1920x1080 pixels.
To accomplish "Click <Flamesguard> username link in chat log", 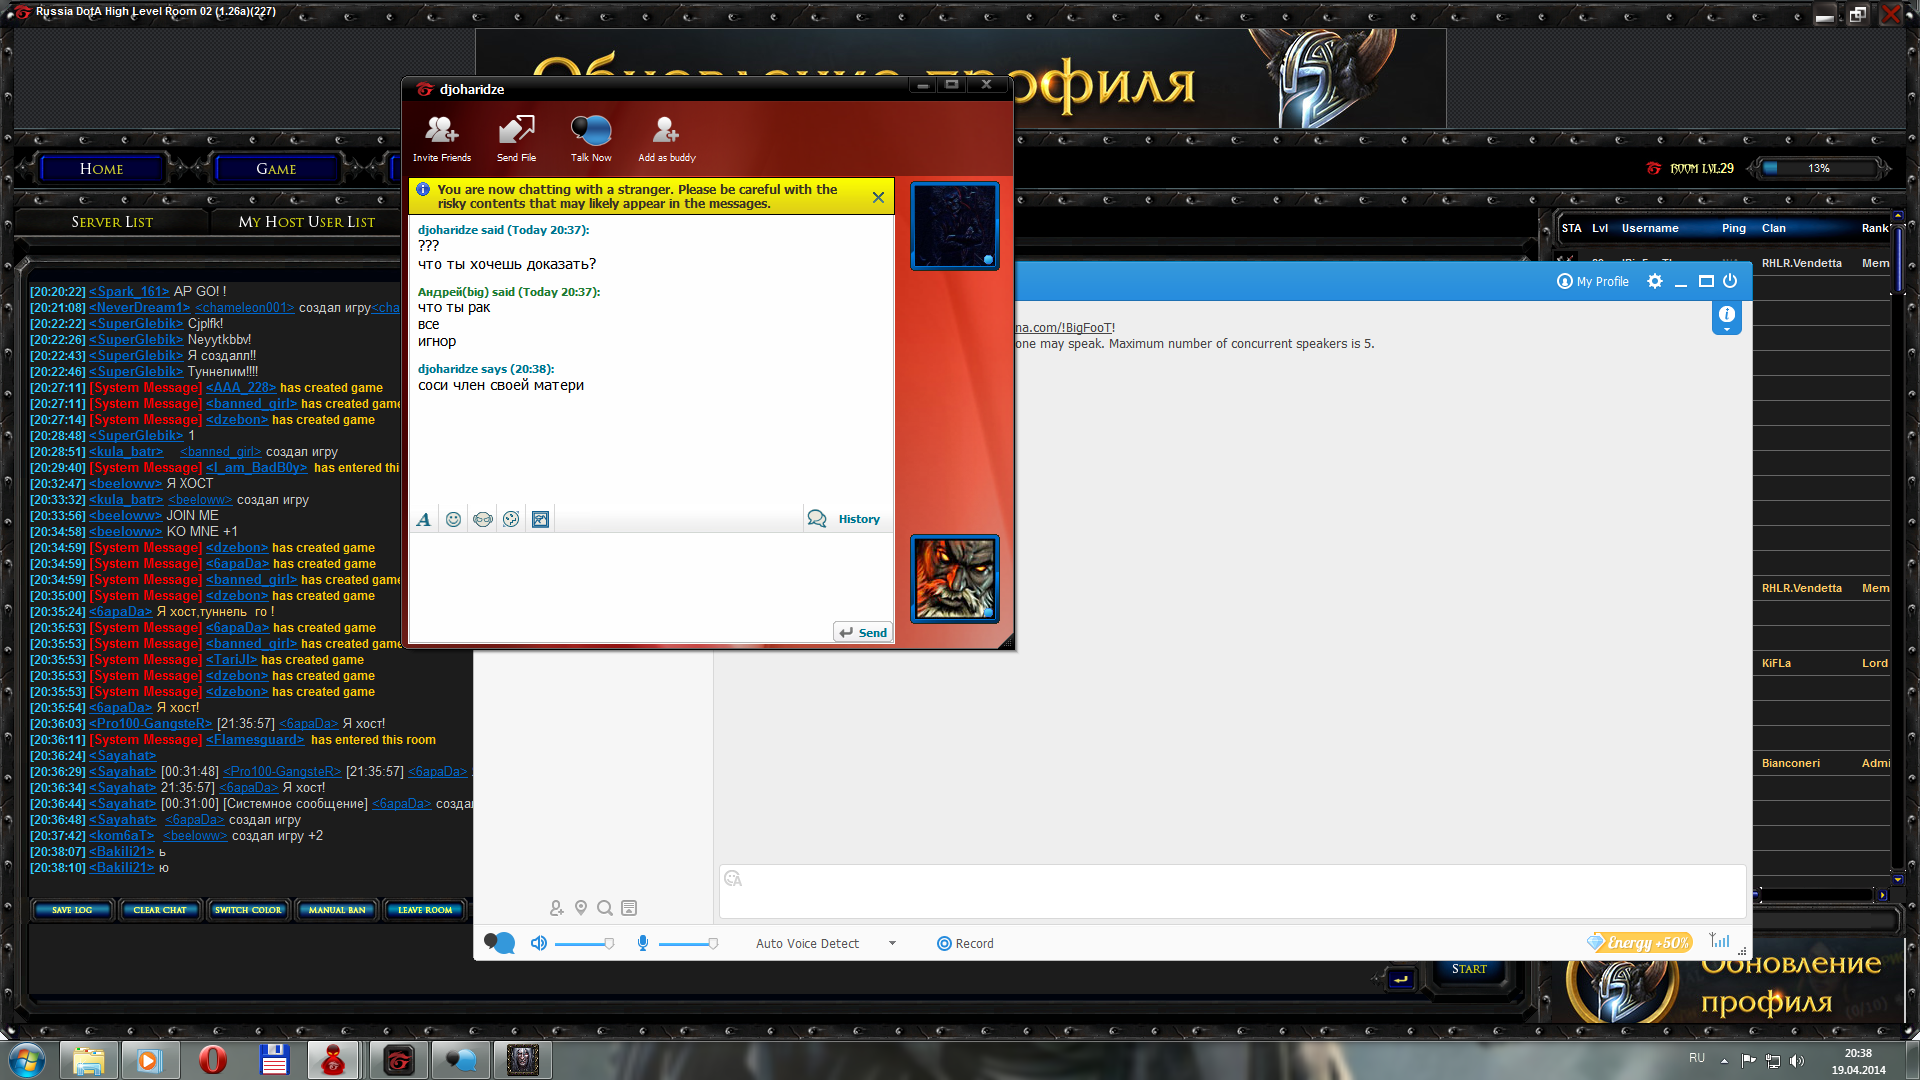I will point(255,740).
